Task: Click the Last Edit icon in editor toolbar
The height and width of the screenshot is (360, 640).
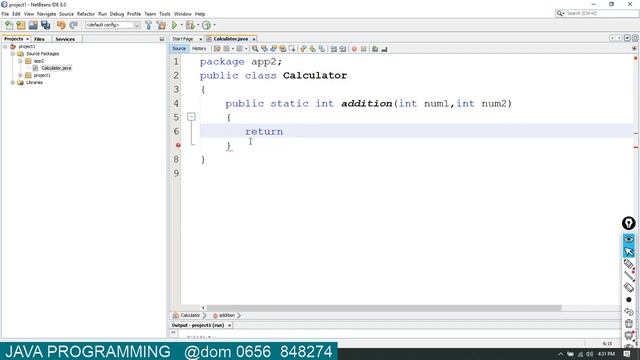Action: pos(217,49)
